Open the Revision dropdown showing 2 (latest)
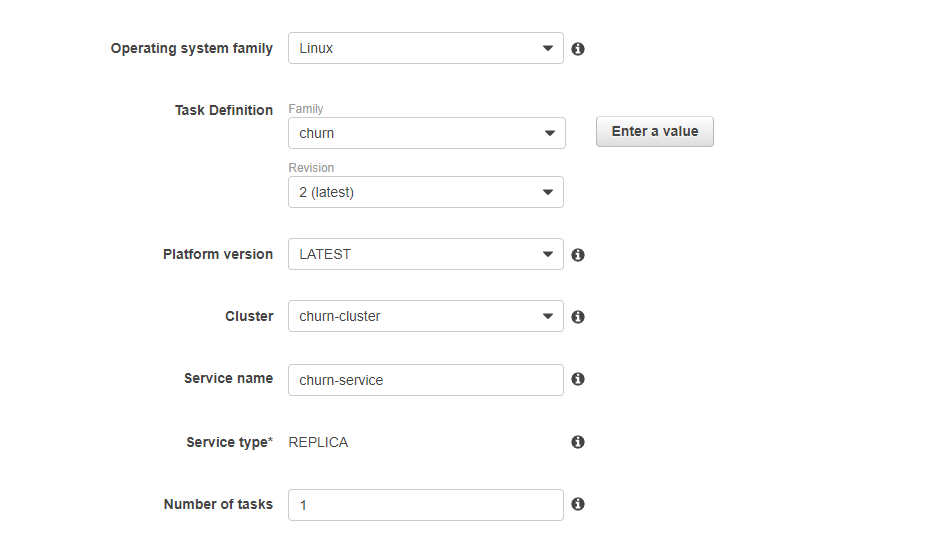The image size is (926, 537). coord(426,192)
